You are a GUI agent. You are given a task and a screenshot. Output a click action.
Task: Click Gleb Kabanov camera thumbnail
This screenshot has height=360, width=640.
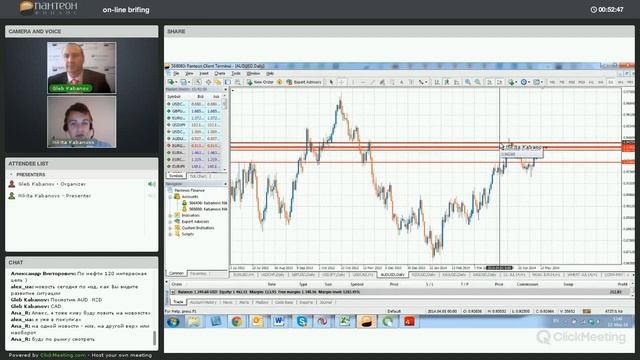[x=82, y=68]
